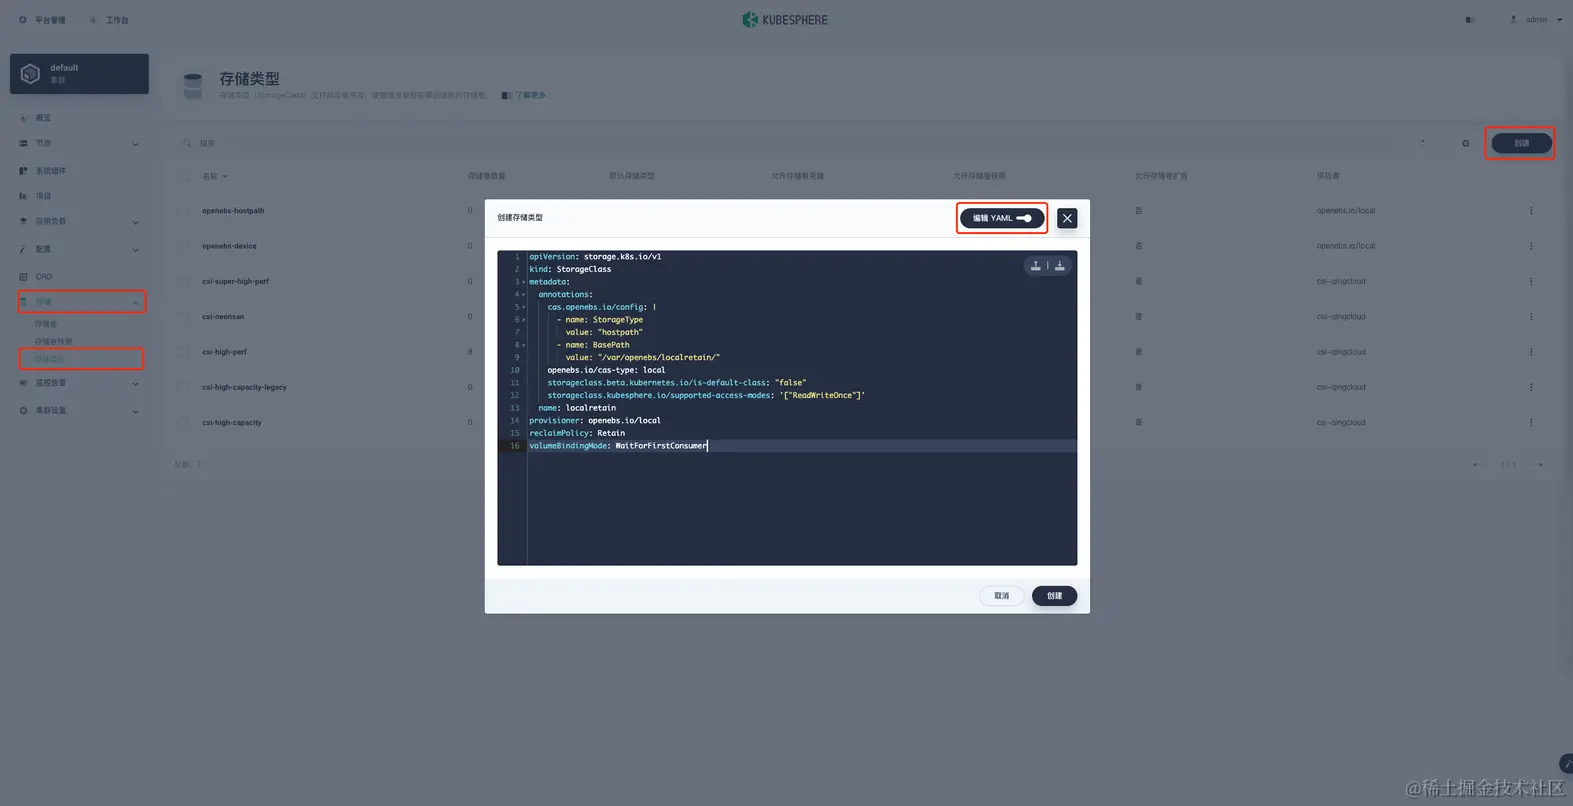The height and width of the screenshot is (806, 1573).
Task: Click the 取消 button in the dialog
Action: (1001, 596)
